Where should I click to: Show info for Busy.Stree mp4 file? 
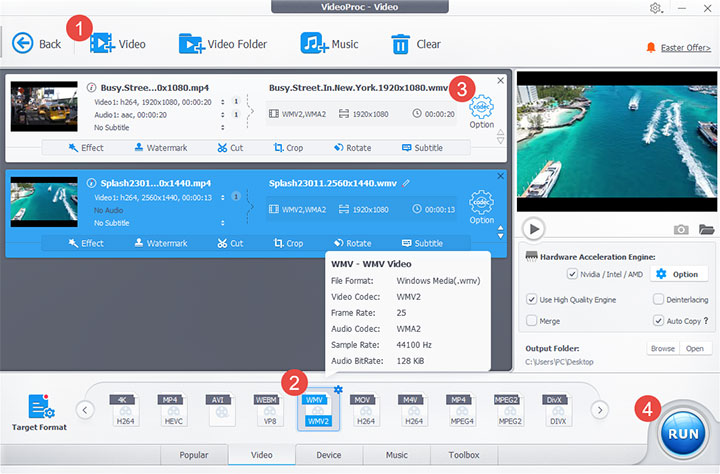(91, 87)
